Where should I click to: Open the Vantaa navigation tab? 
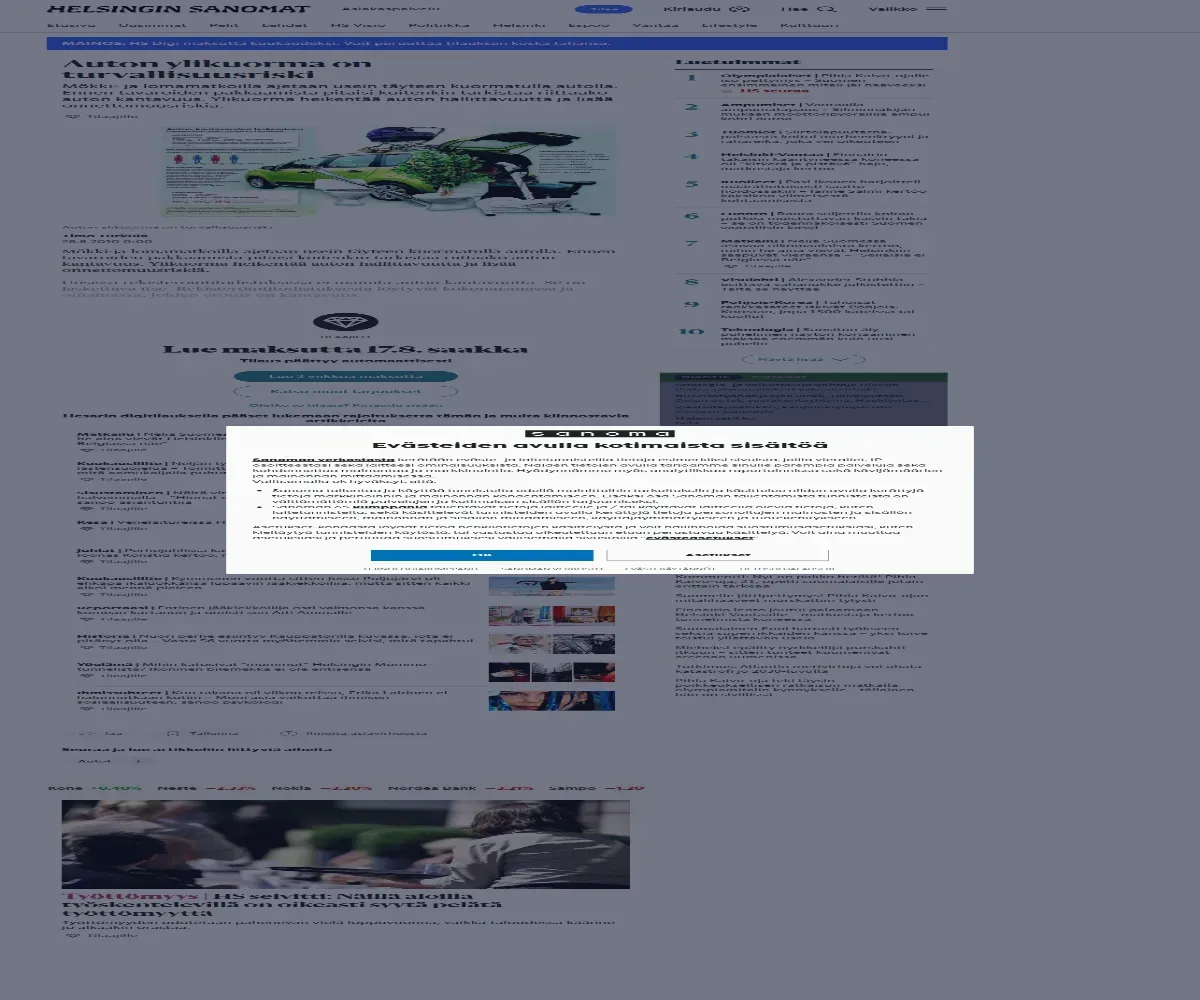[x=655, y=25]
